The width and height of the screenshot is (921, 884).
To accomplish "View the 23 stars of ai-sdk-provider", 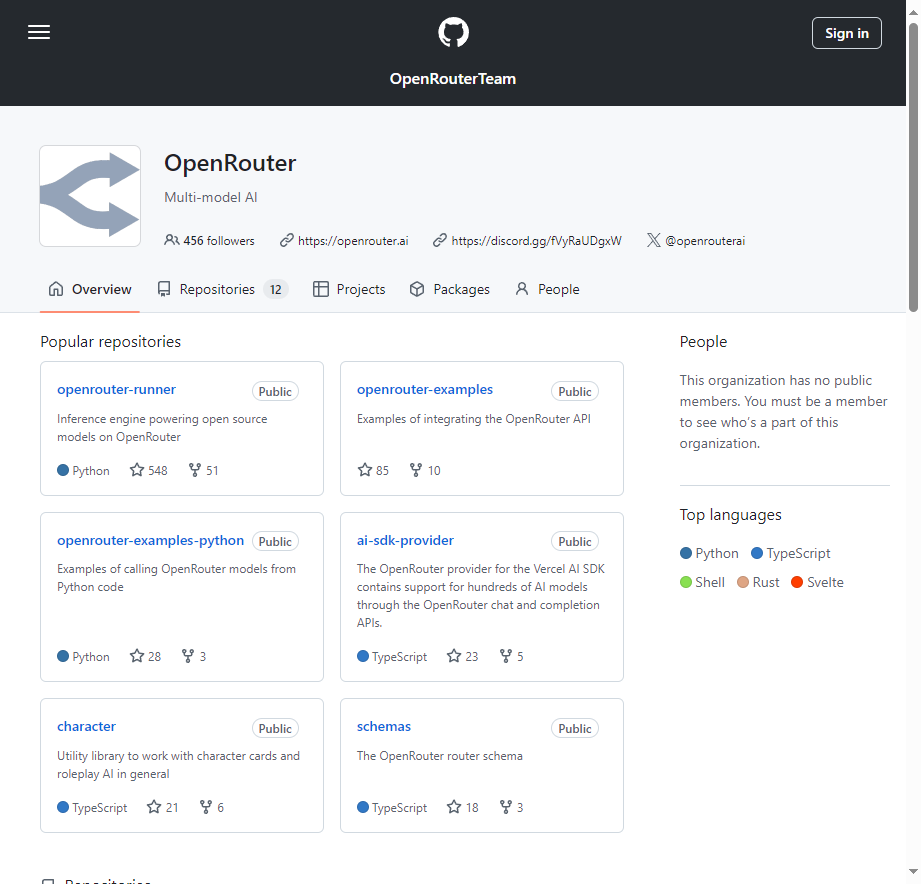I will (x=462, y=657).
